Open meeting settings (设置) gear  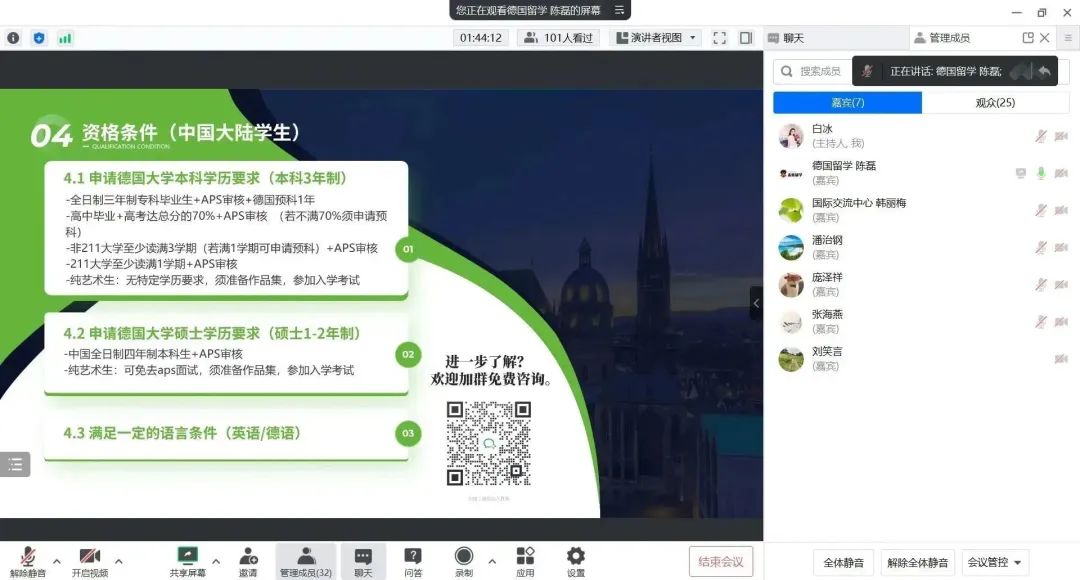(x=575, y=556)
